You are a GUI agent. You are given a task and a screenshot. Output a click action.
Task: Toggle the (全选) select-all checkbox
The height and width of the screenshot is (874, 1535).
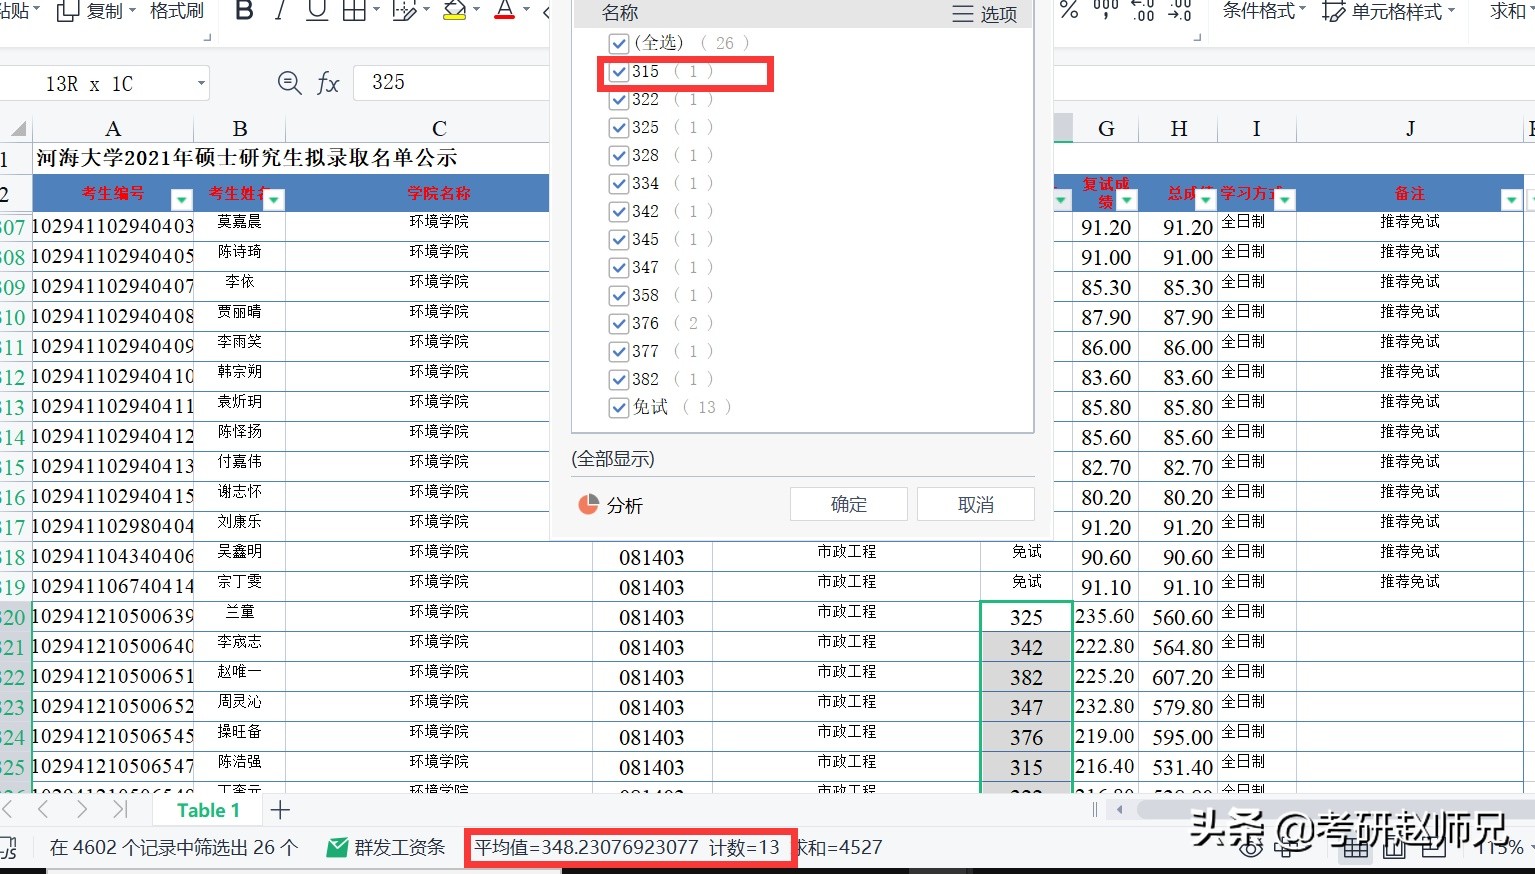tap(618, 43)
